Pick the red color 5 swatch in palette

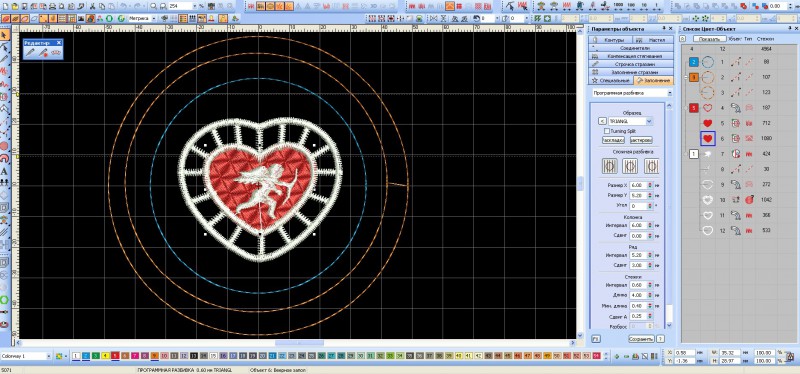tap(115, 356)
